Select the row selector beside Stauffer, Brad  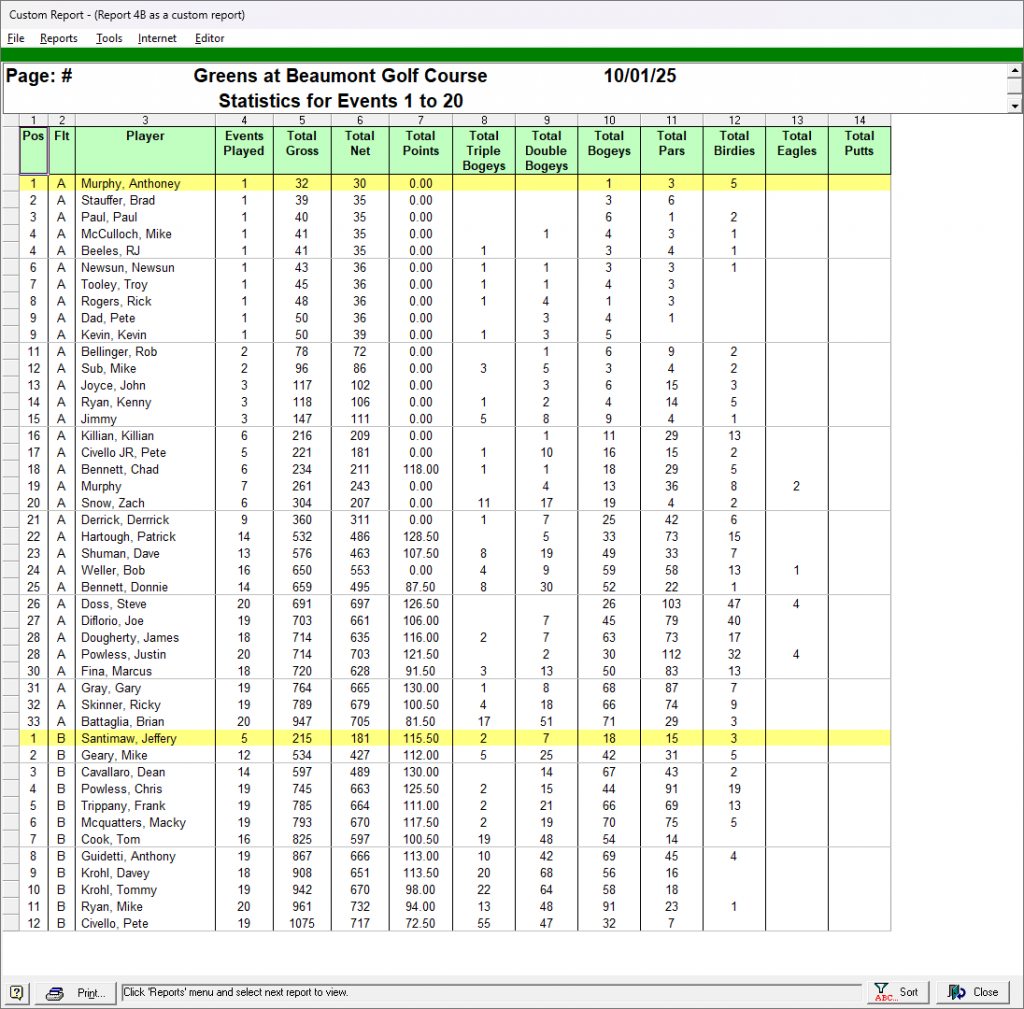[x=10, y=201]
